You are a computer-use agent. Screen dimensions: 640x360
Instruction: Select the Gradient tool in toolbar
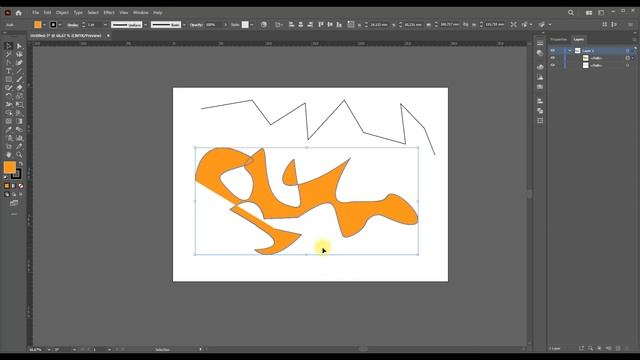(19, 121)
